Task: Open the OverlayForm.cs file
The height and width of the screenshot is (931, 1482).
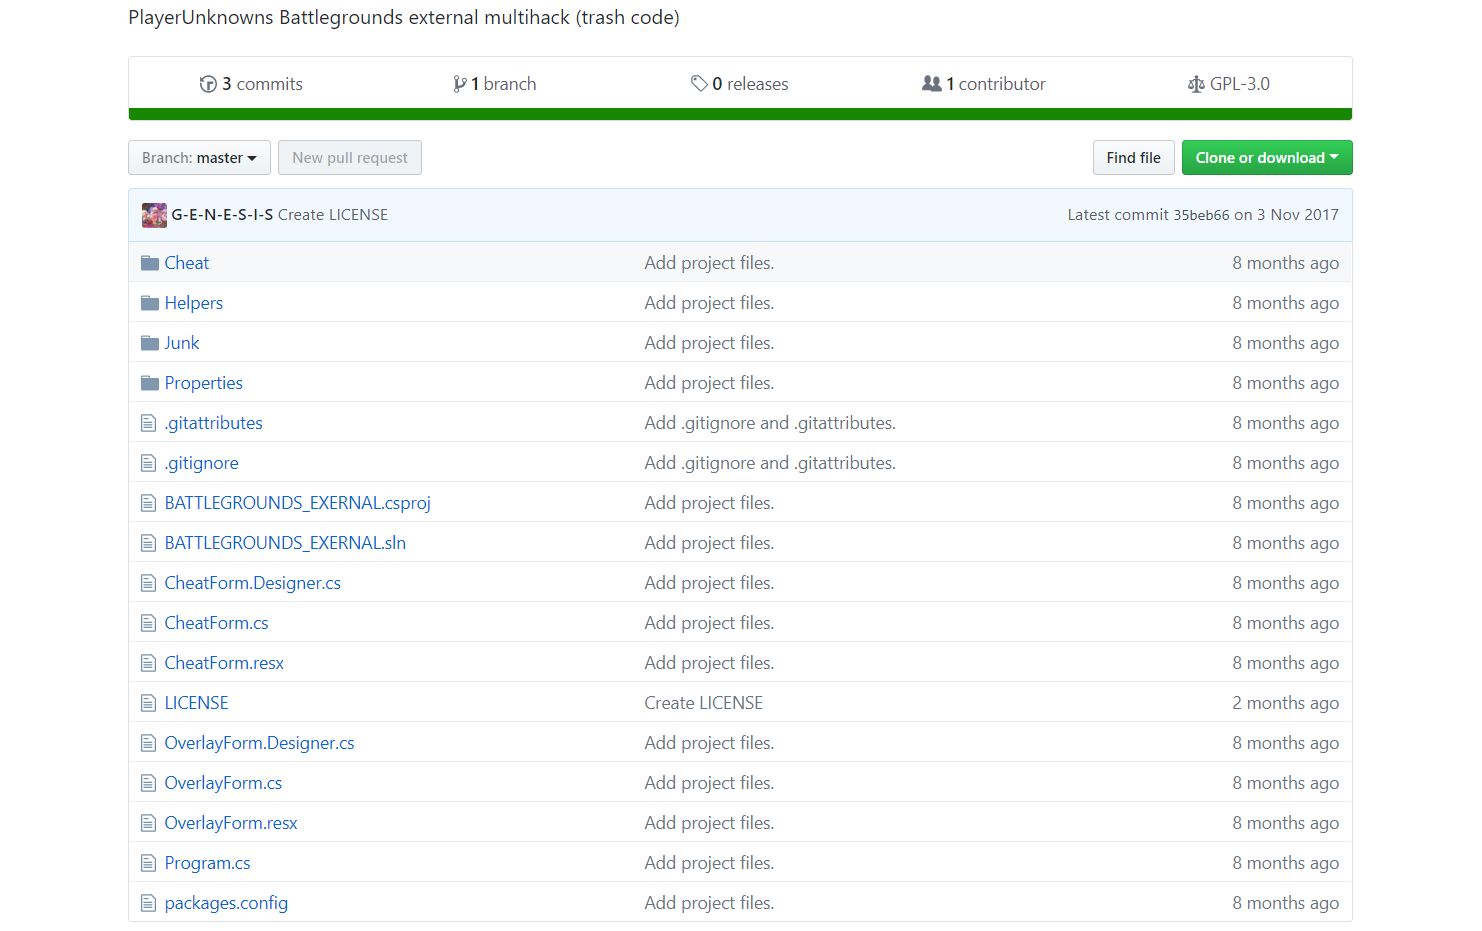Action: pos(224,783)
